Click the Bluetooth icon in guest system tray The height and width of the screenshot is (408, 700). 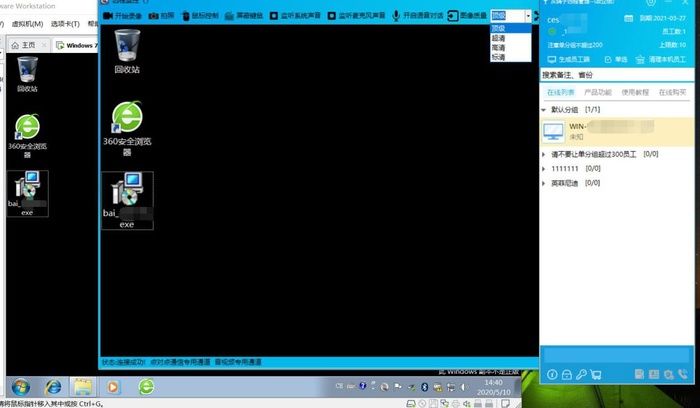point(425,387)
